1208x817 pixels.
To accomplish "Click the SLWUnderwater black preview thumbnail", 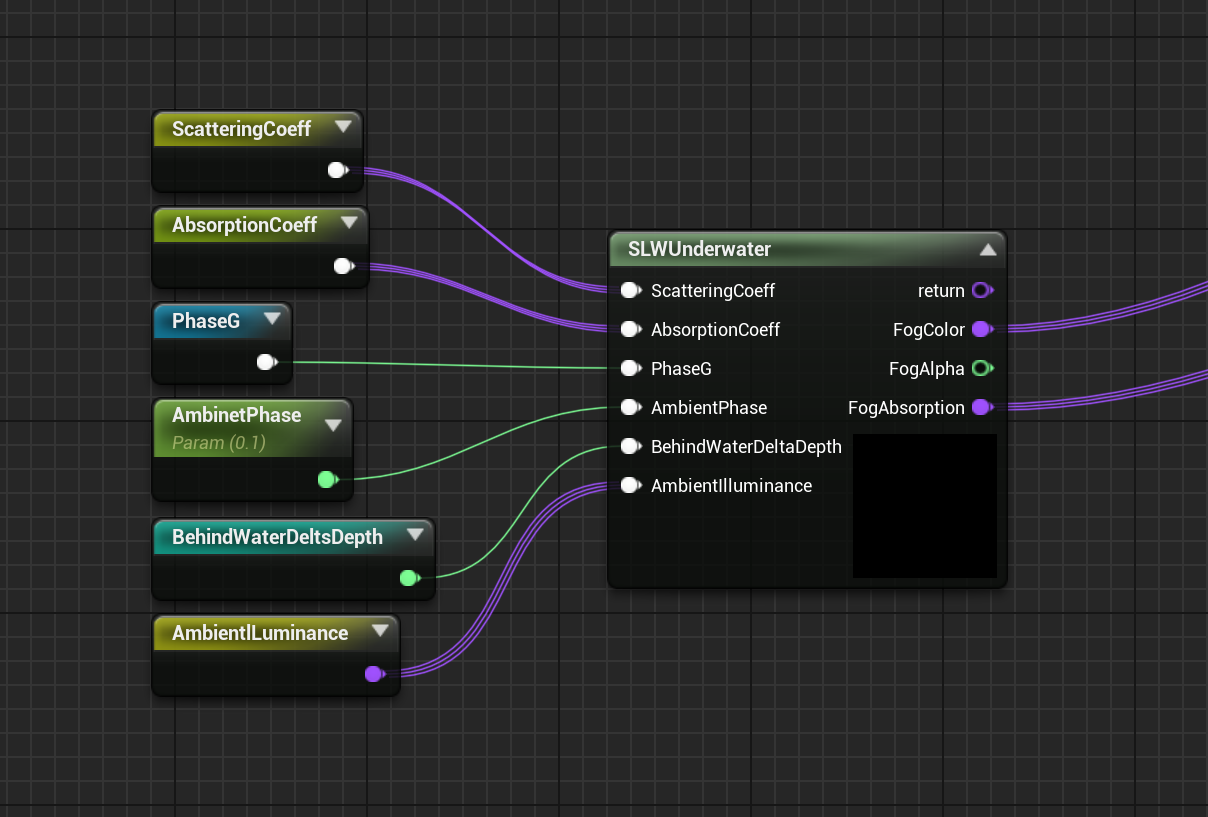I will (x=924, y=505).
